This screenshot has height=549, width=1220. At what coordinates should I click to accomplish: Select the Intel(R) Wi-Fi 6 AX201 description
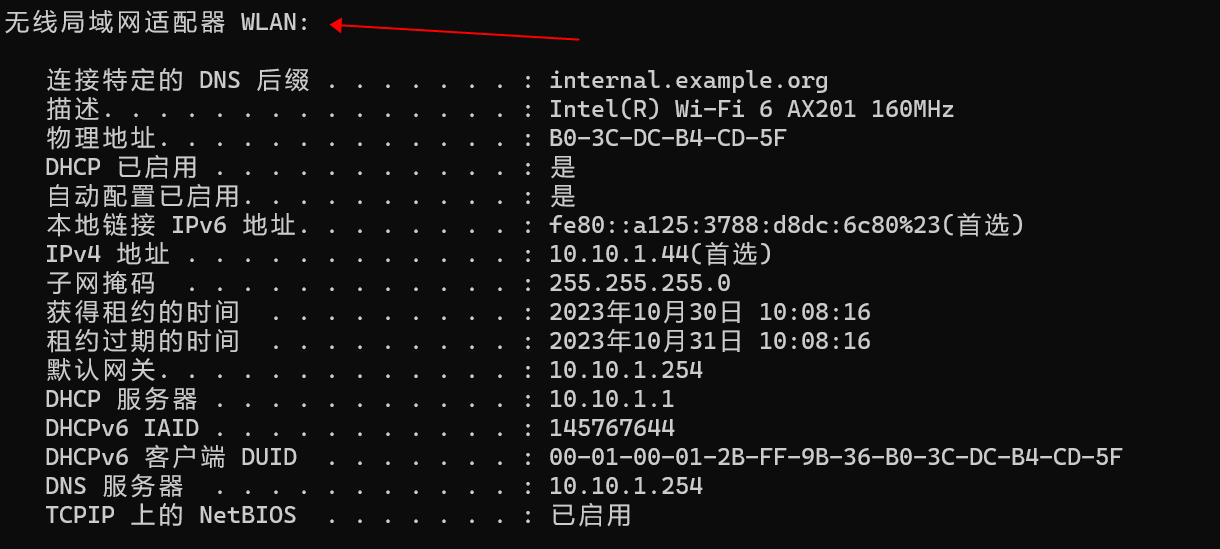[751, 110]
